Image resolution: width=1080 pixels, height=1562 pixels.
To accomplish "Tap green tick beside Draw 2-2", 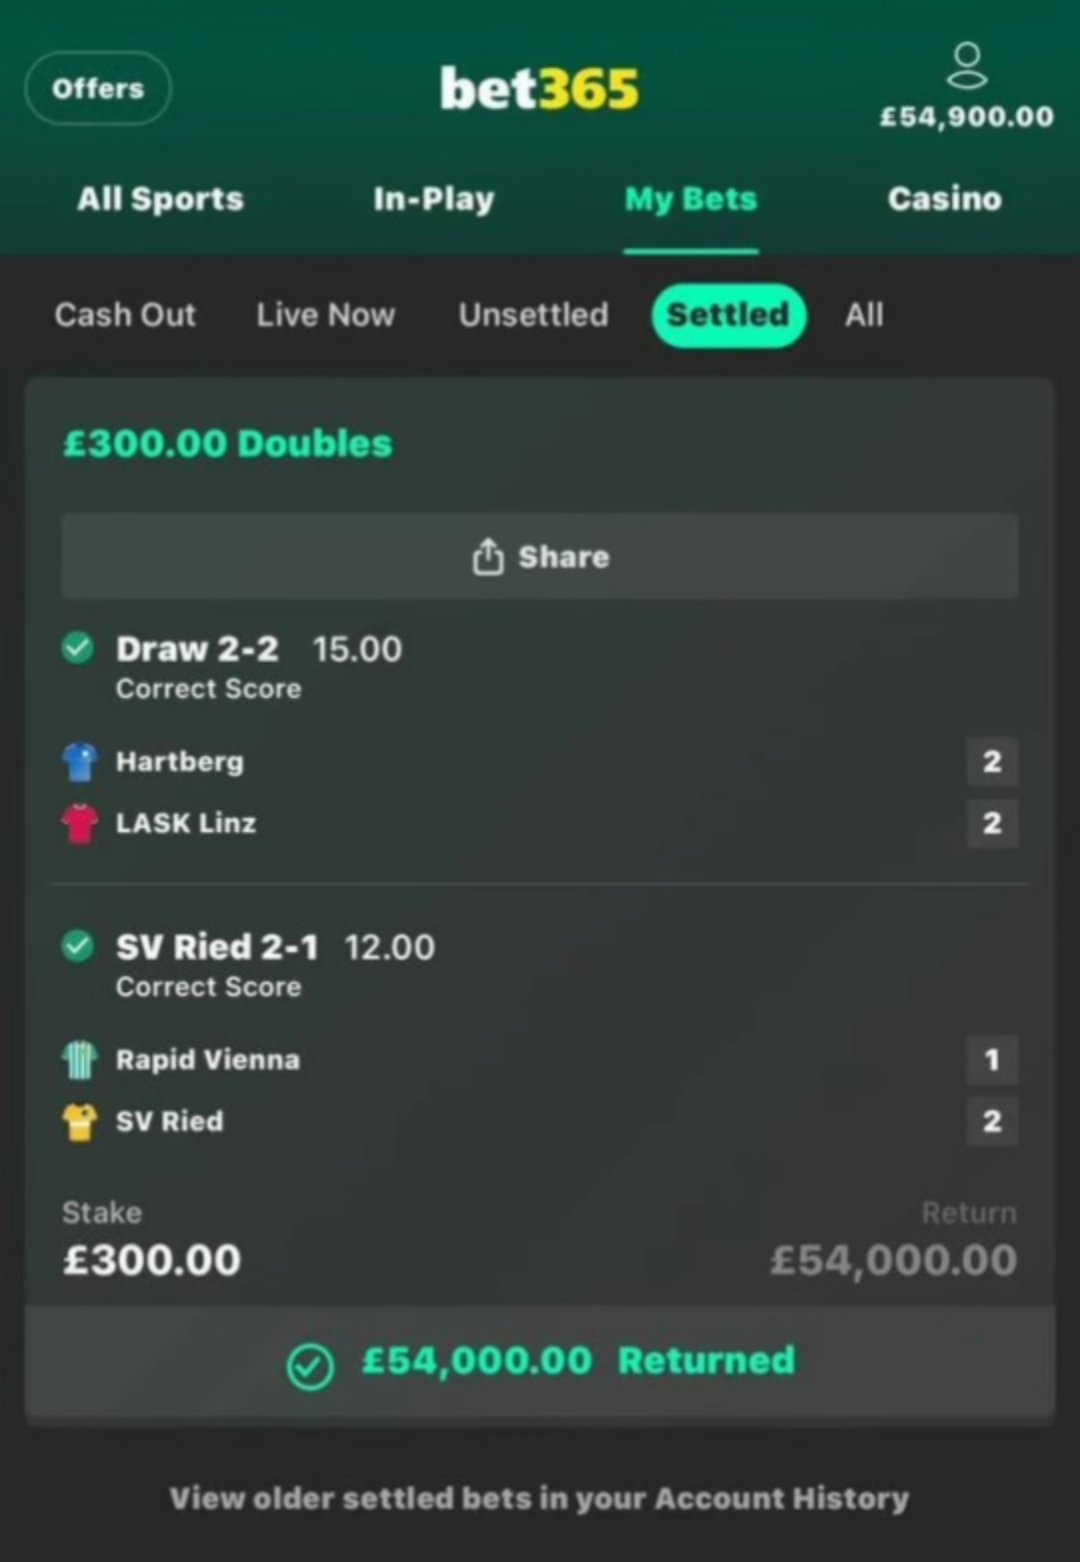I will point(78,648).
